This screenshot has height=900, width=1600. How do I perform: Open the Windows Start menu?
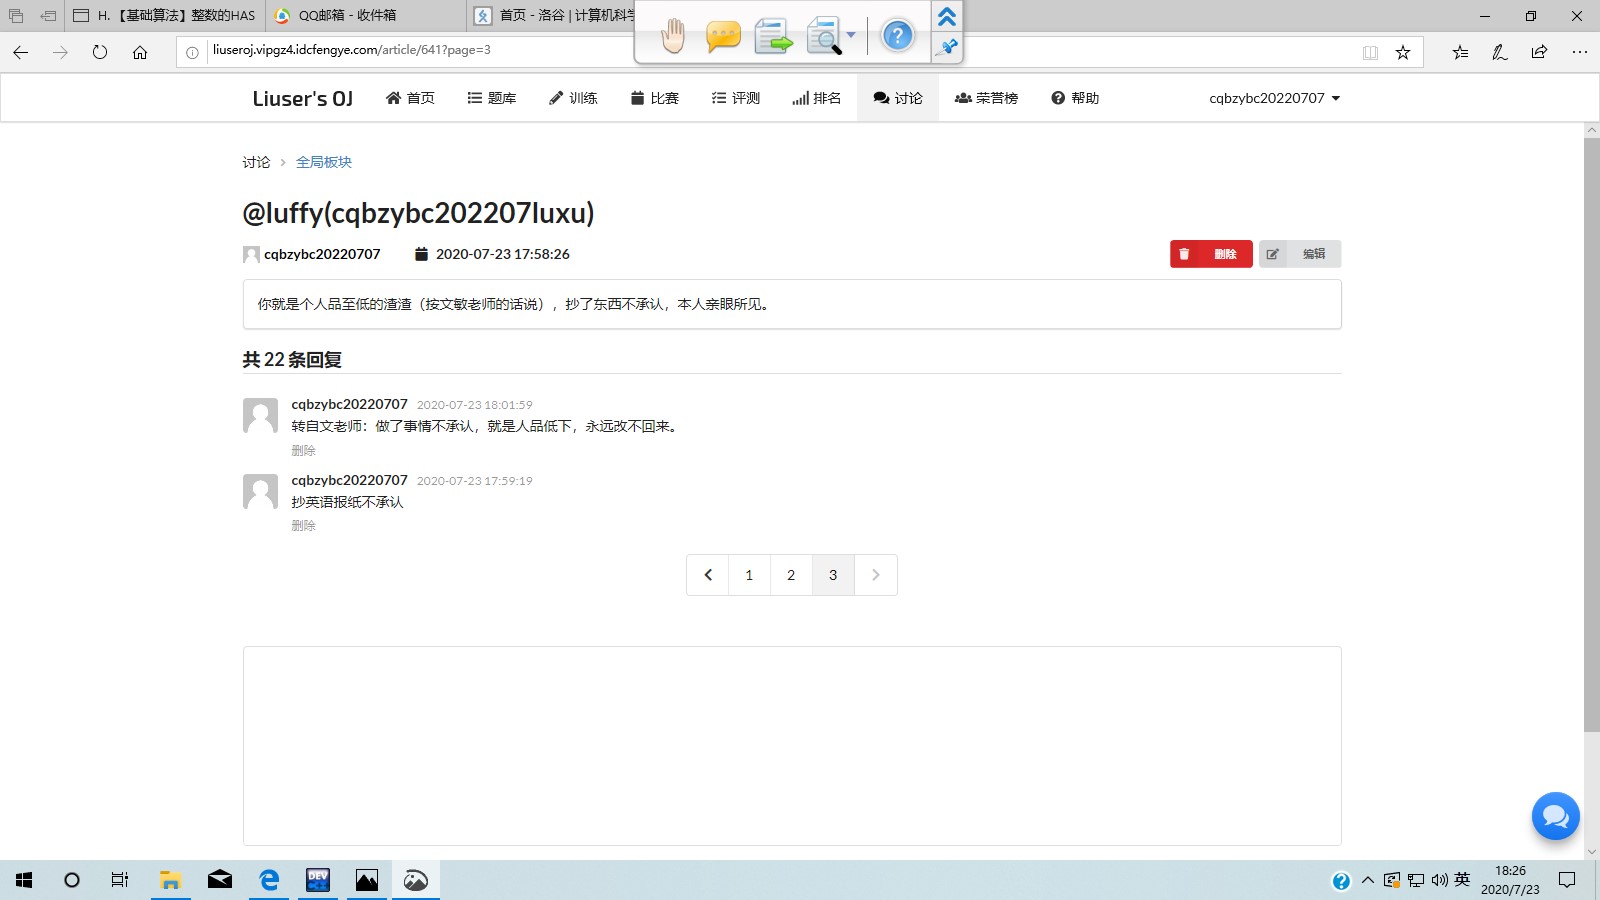click(24, 880)
